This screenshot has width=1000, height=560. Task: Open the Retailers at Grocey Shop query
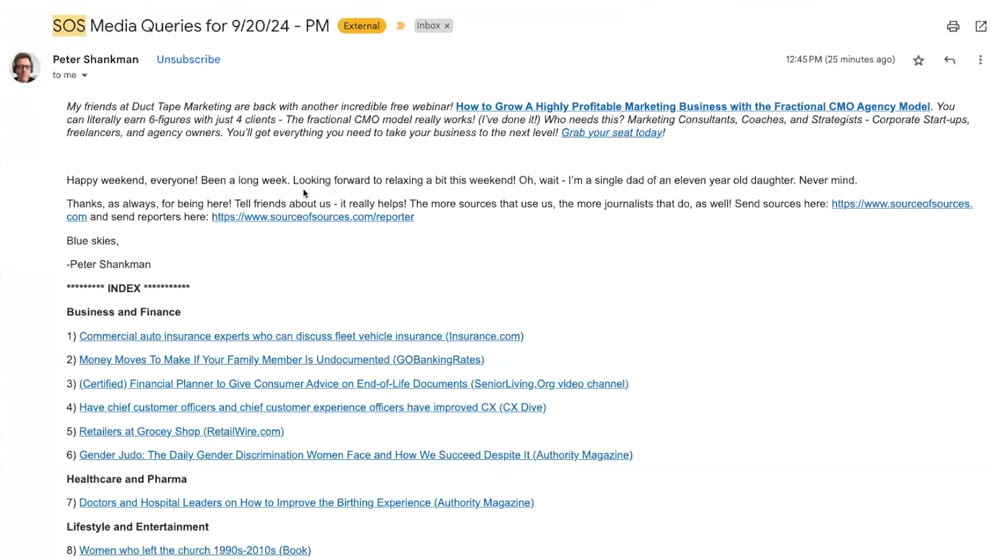(181, 432)
